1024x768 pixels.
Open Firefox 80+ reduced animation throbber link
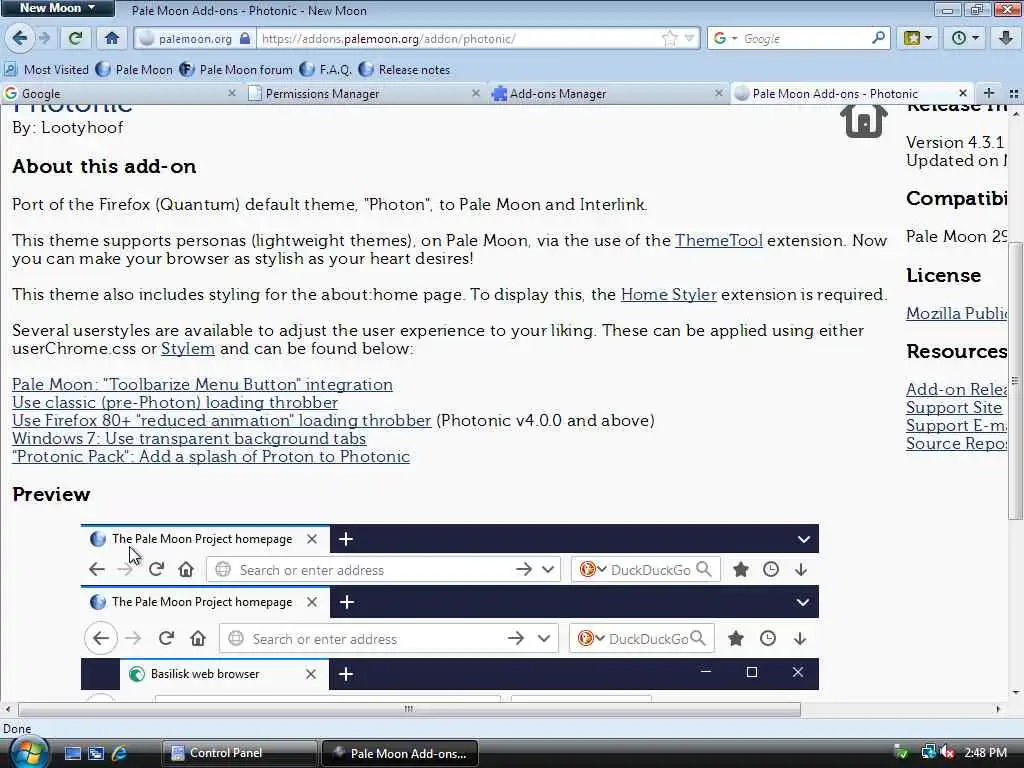coord(221,420)
